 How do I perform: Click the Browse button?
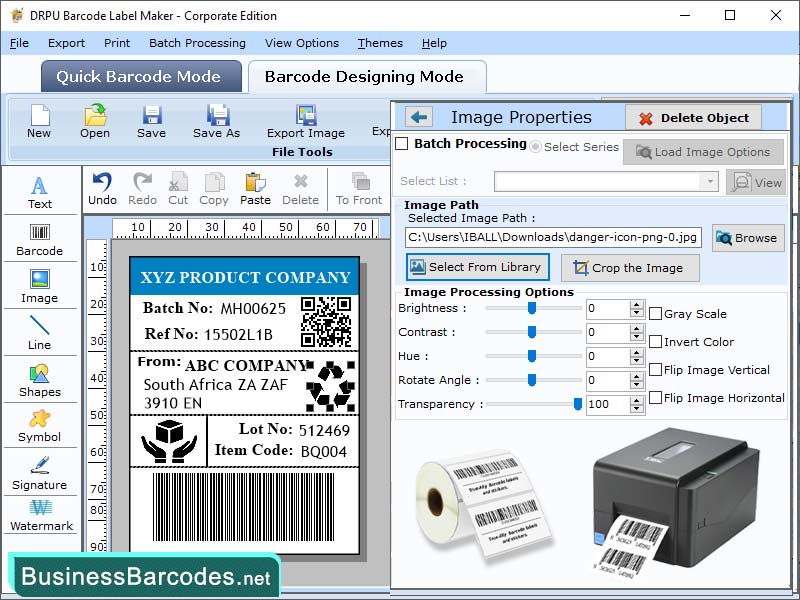tap(747, 238)
